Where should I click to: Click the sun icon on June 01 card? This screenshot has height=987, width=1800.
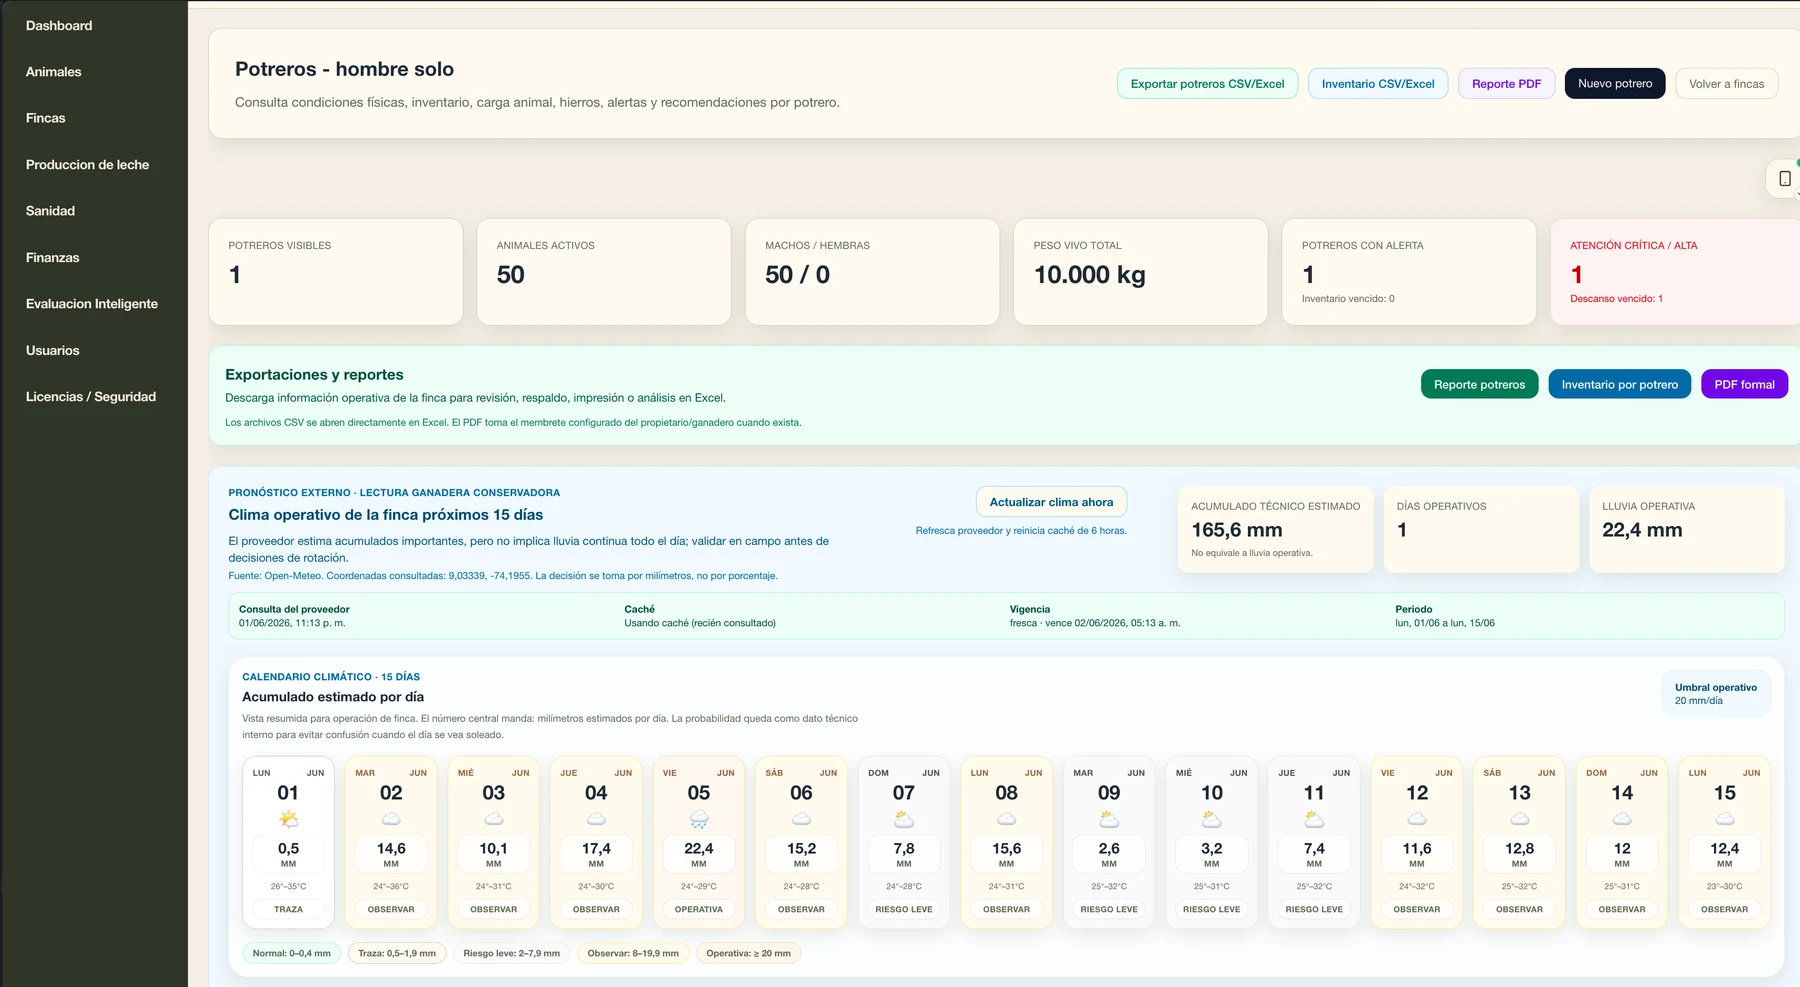(x=289, y=820)
